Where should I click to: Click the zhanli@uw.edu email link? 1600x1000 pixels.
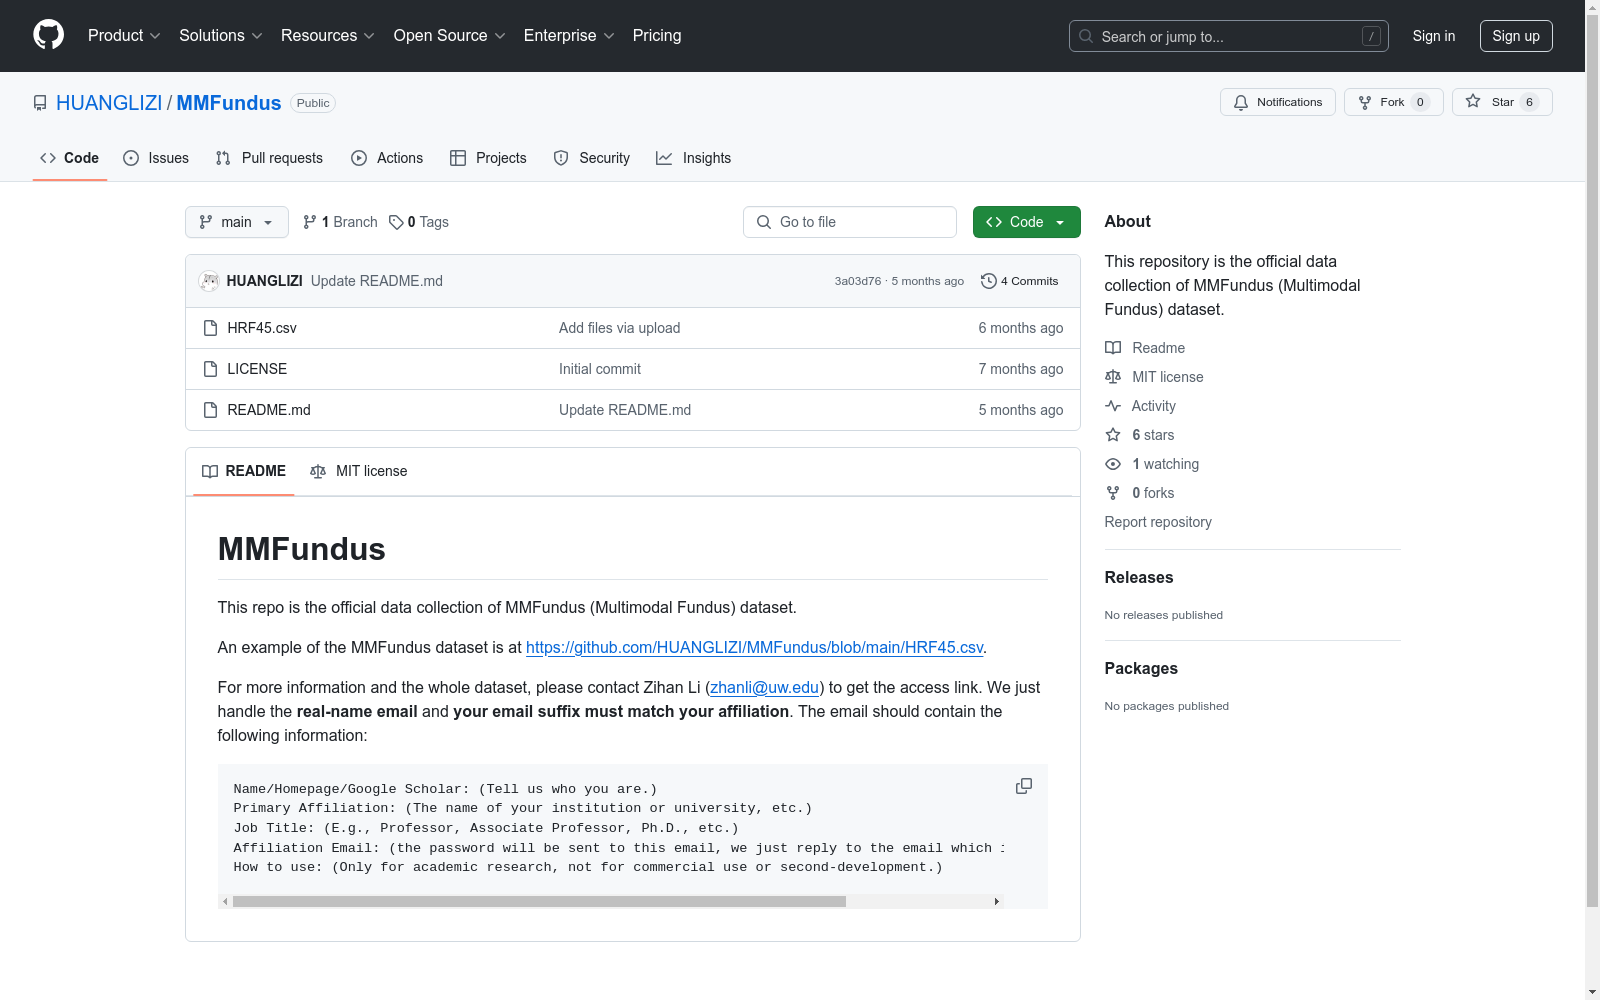[x=764, y=687]
